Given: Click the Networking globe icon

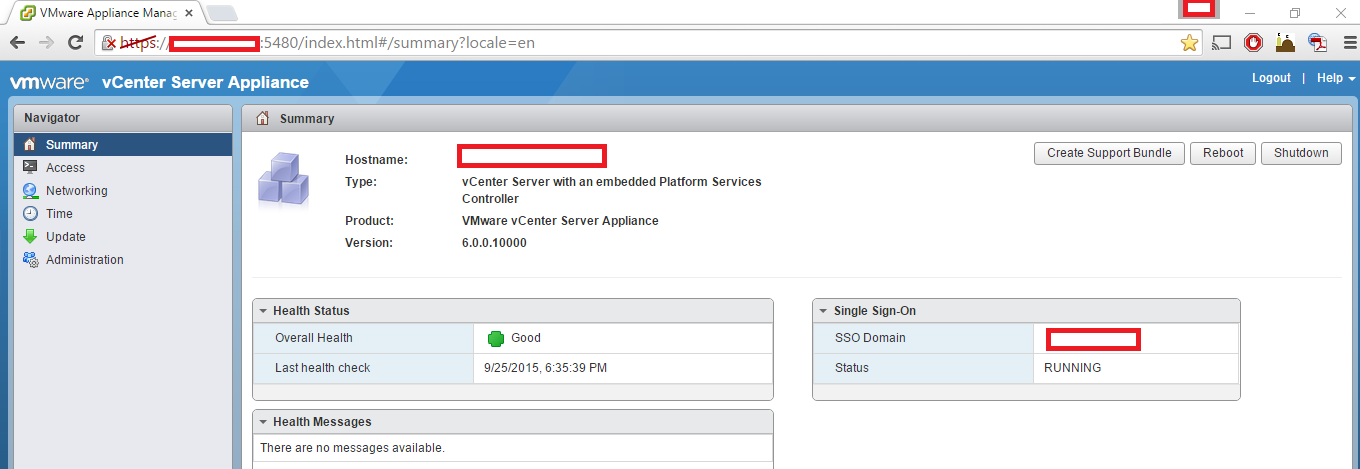Looking at the screenshot, I should click(x=30, y=191).
